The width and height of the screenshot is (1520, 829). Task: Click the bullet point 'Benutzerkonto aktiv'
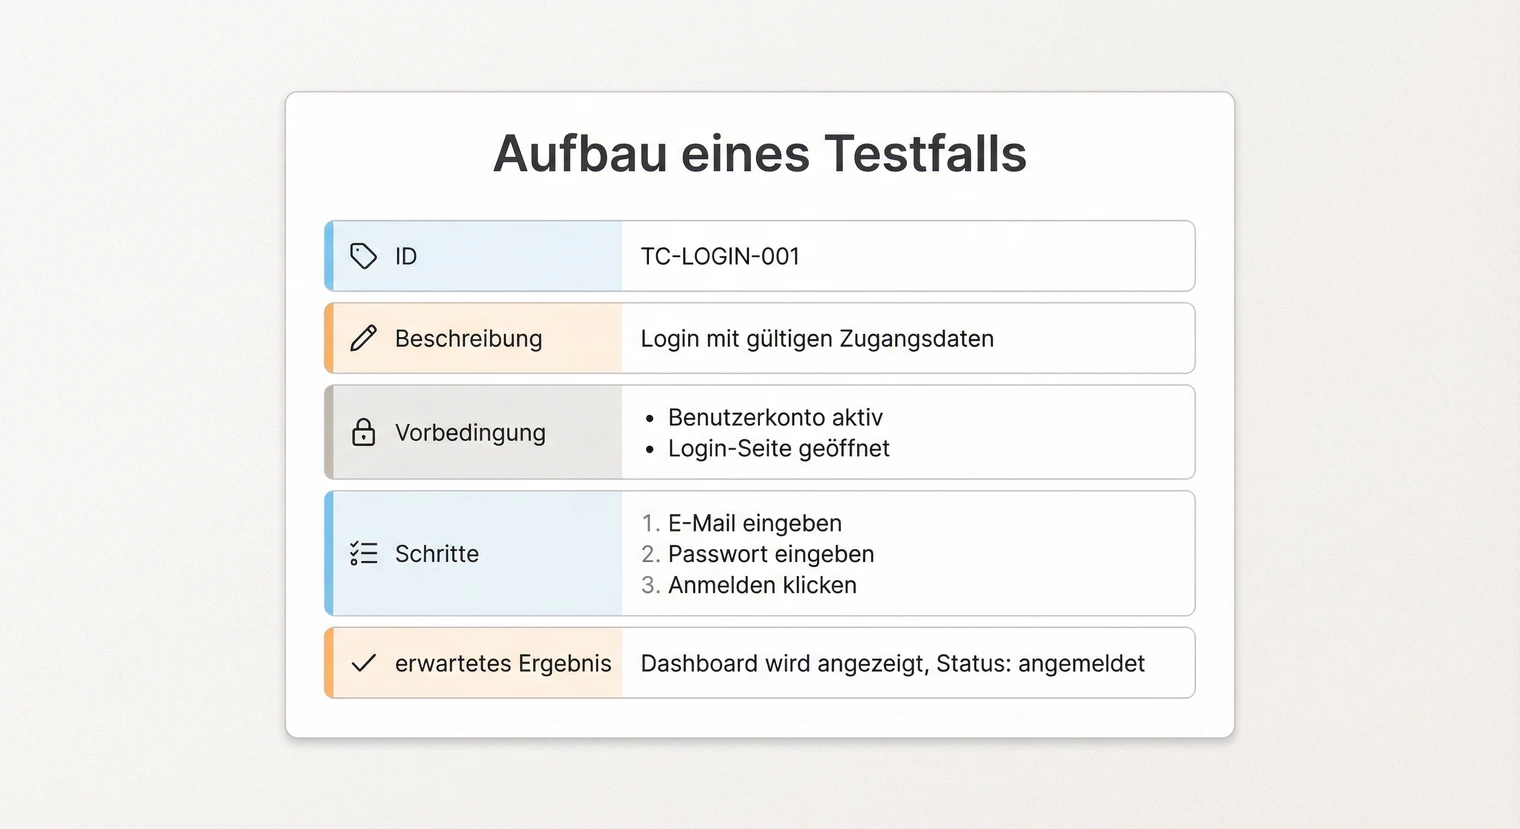tap(775, 417)
